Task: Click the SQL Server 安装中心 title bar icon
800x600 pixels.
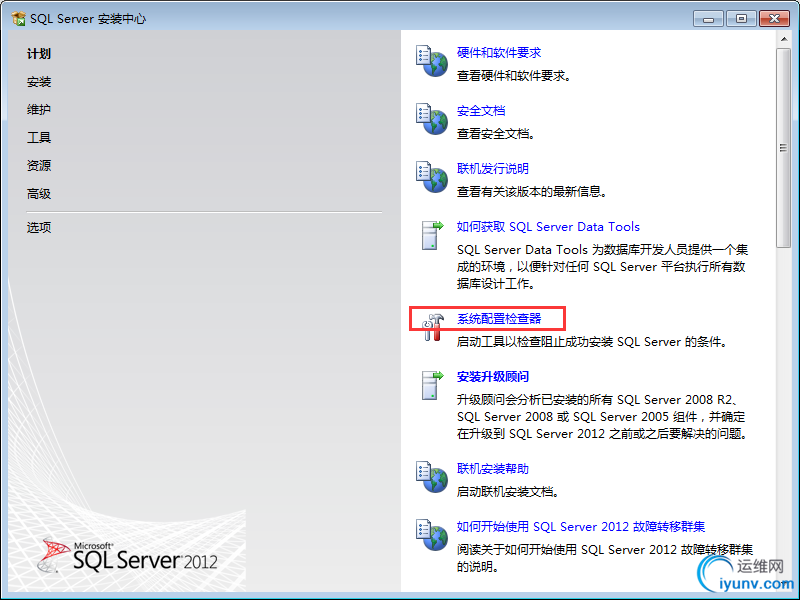Action: coord(18,19)
